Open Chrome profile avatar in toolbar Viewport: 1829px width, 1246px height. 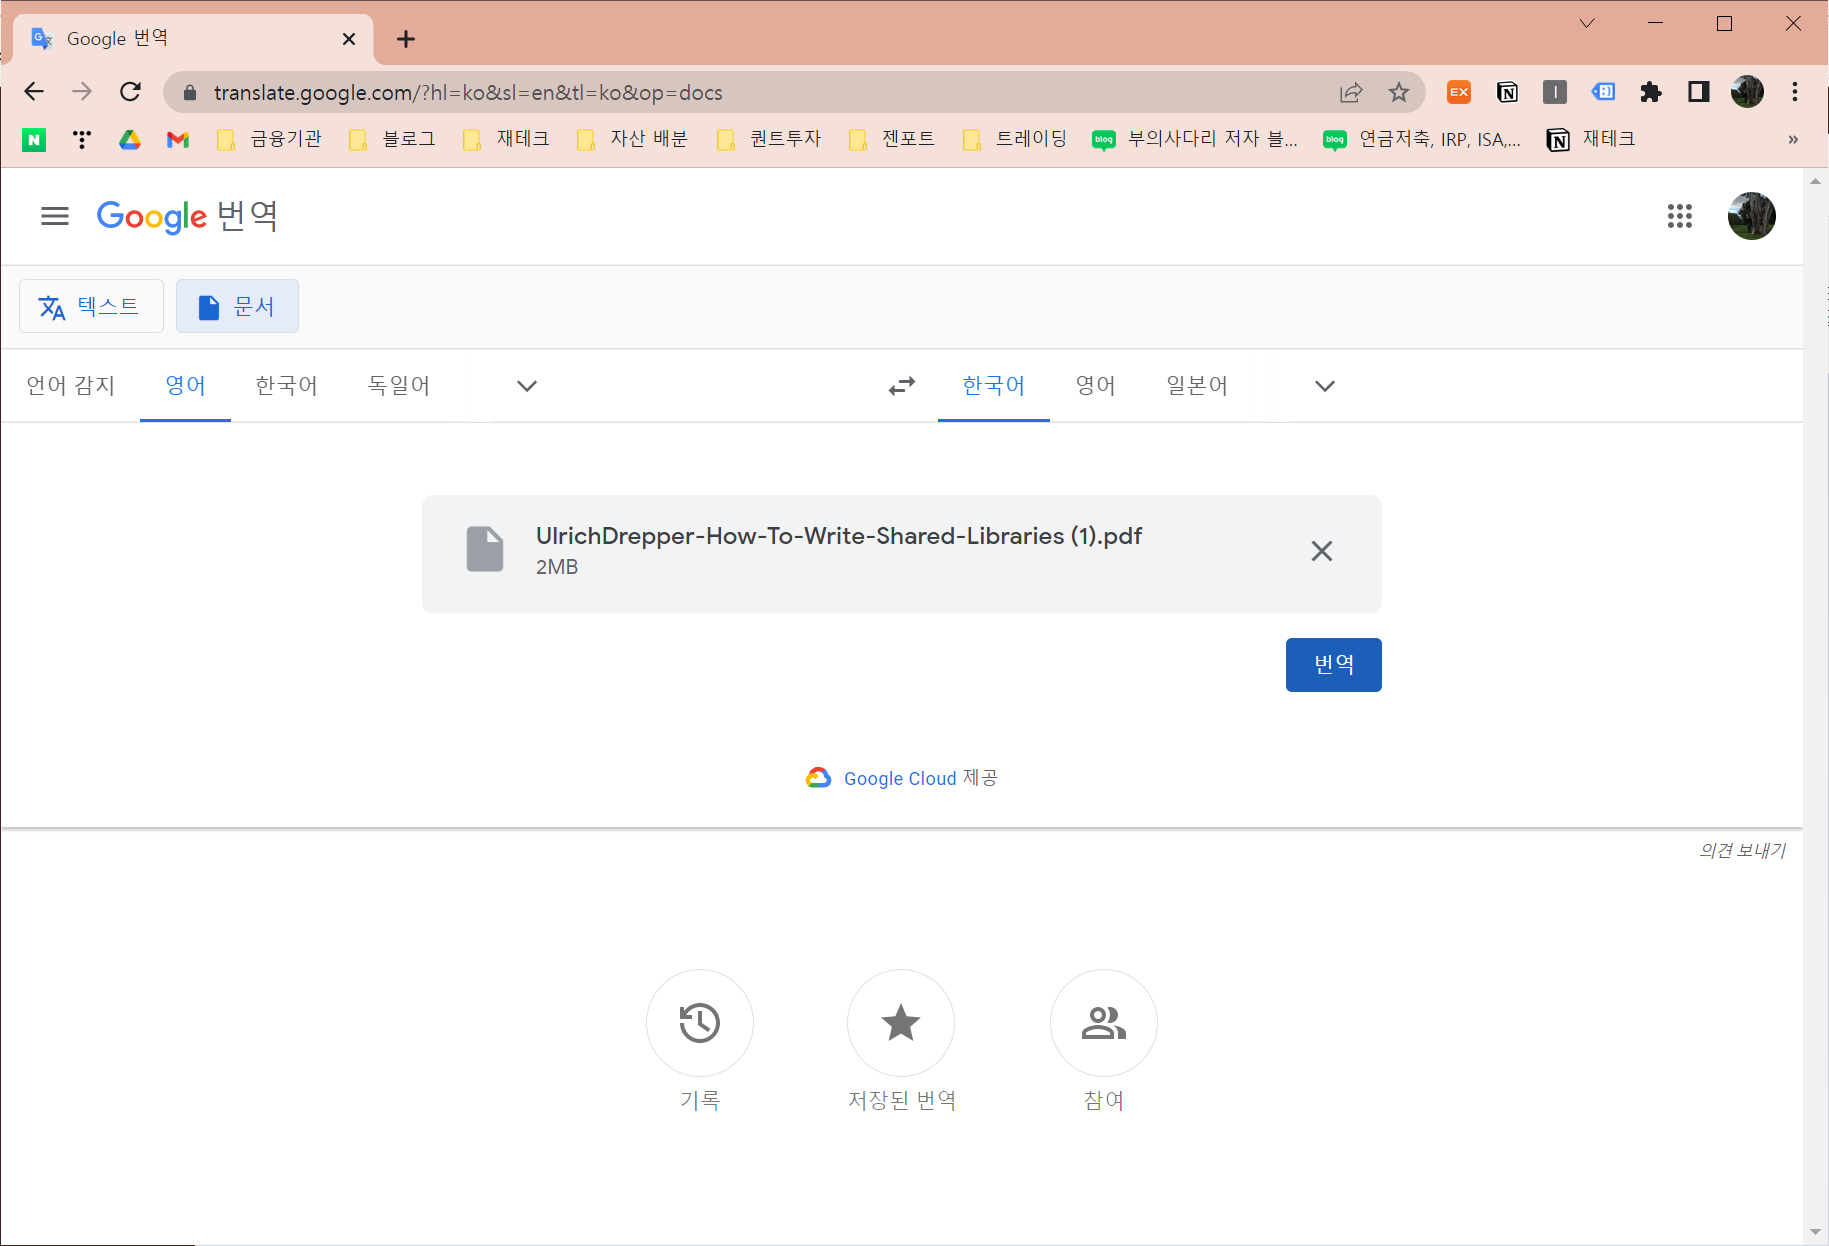point(1747,92)
